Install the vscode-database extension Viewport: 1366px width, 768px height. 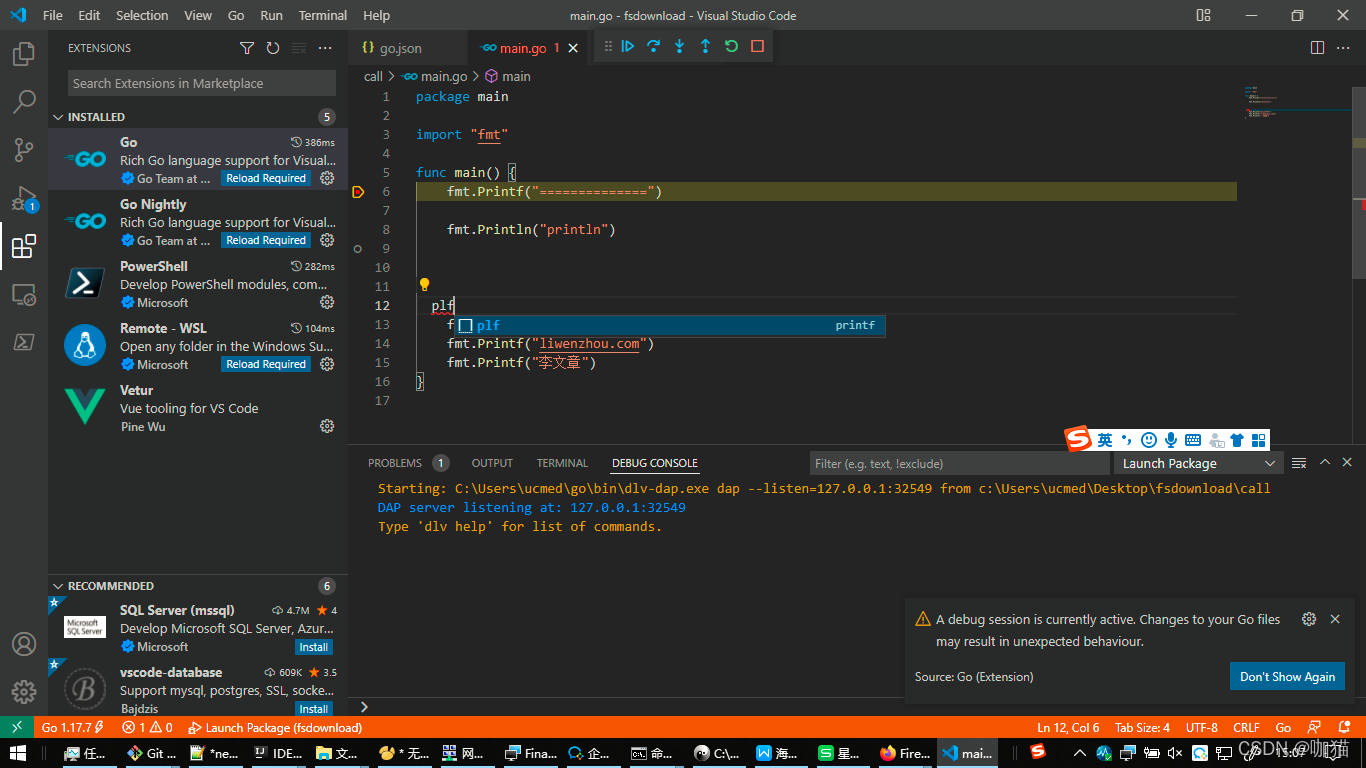click(x=314, y=709)
